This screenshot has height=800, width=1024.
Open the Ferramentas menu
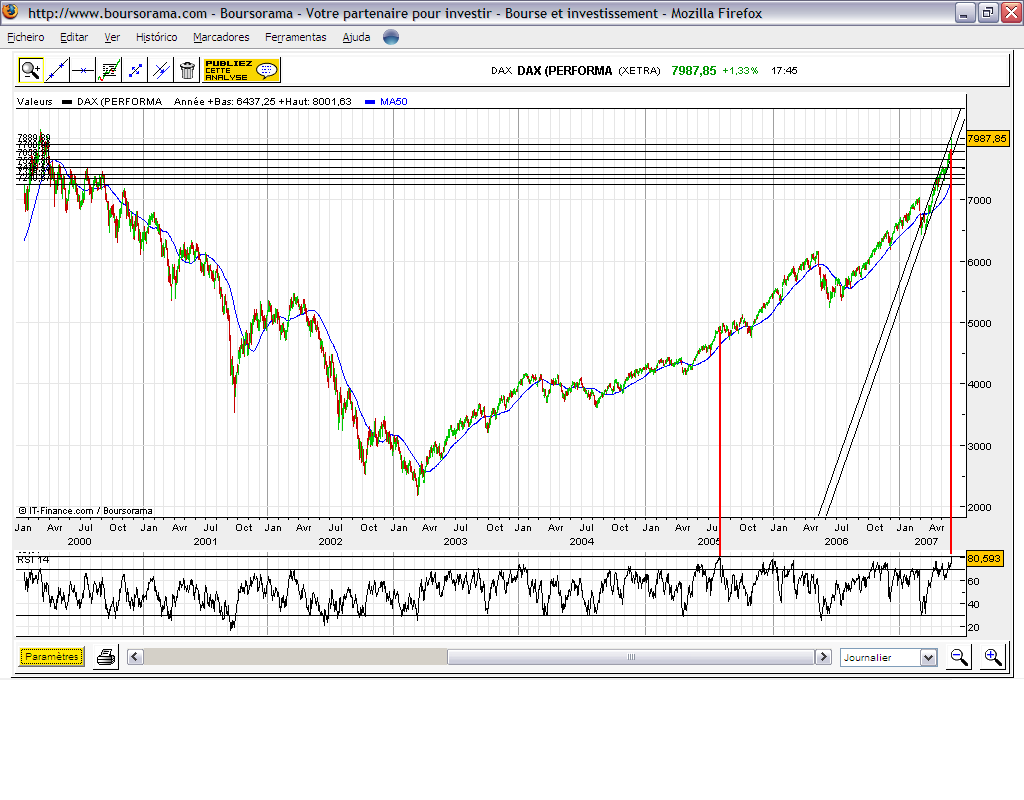pos(295,37)
